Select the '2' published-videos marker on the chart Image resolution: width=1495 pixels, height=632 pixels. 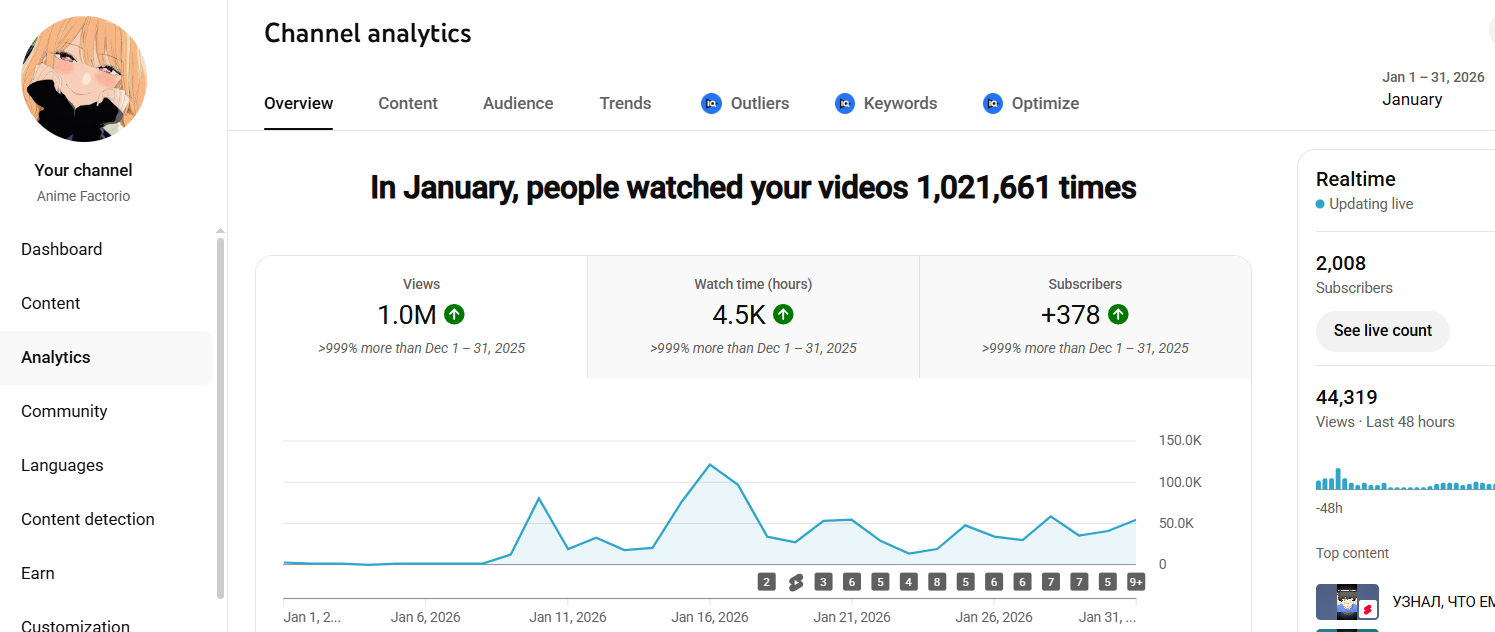pyautogui.click(x=767, y=582)
